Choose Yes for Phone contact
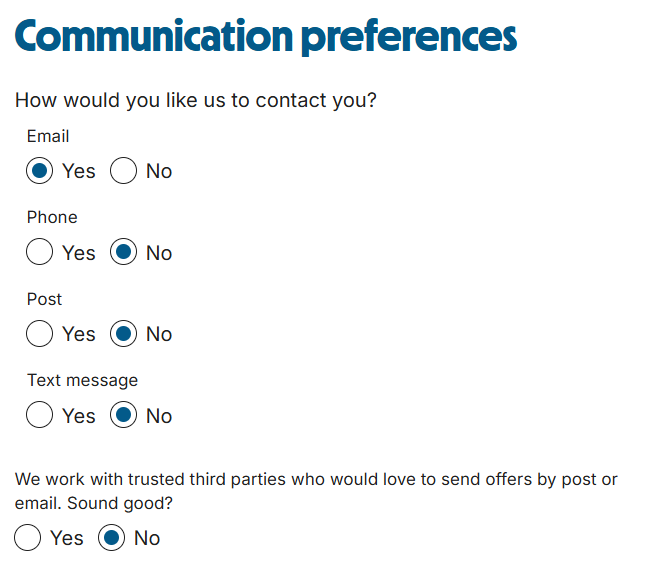Viewport: 654px width, 573px height. click(40, 253)
